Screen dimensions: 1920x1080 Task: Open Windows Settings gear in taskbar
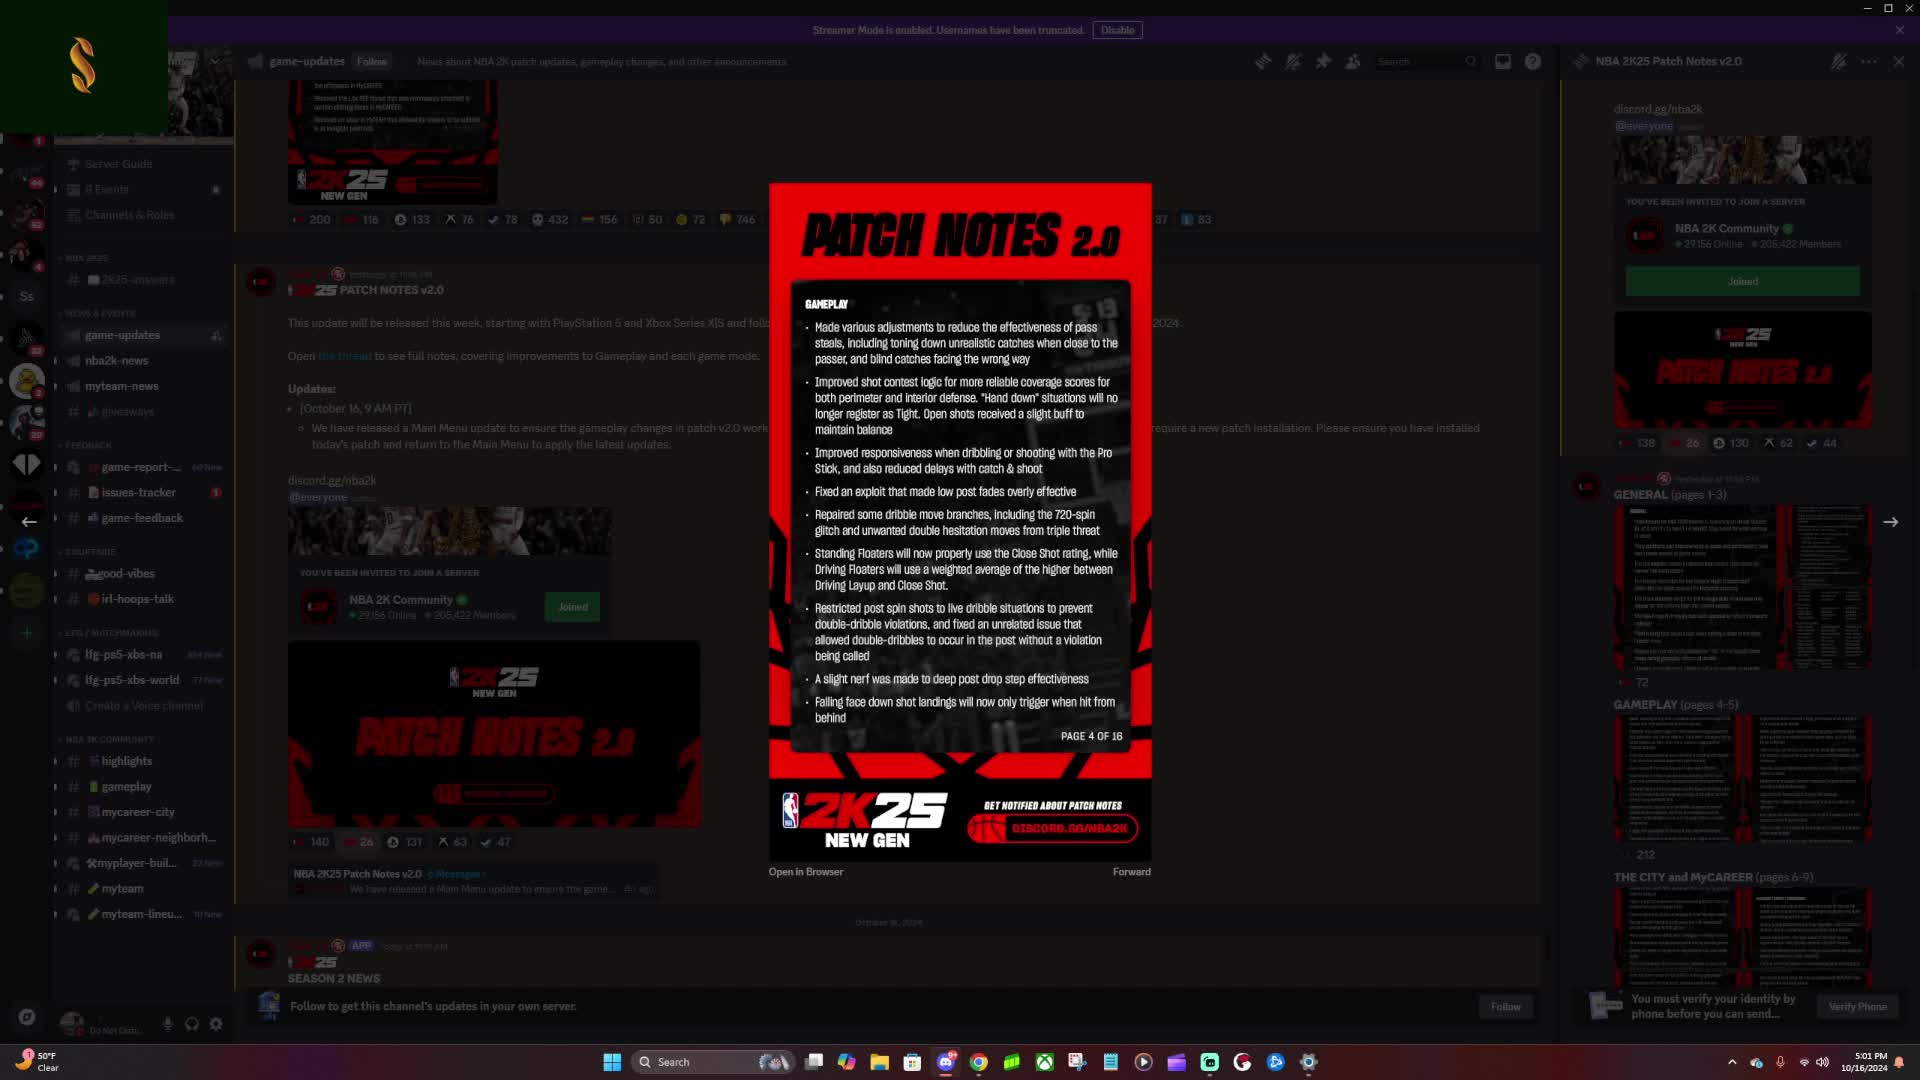tap(1308, 1062)
